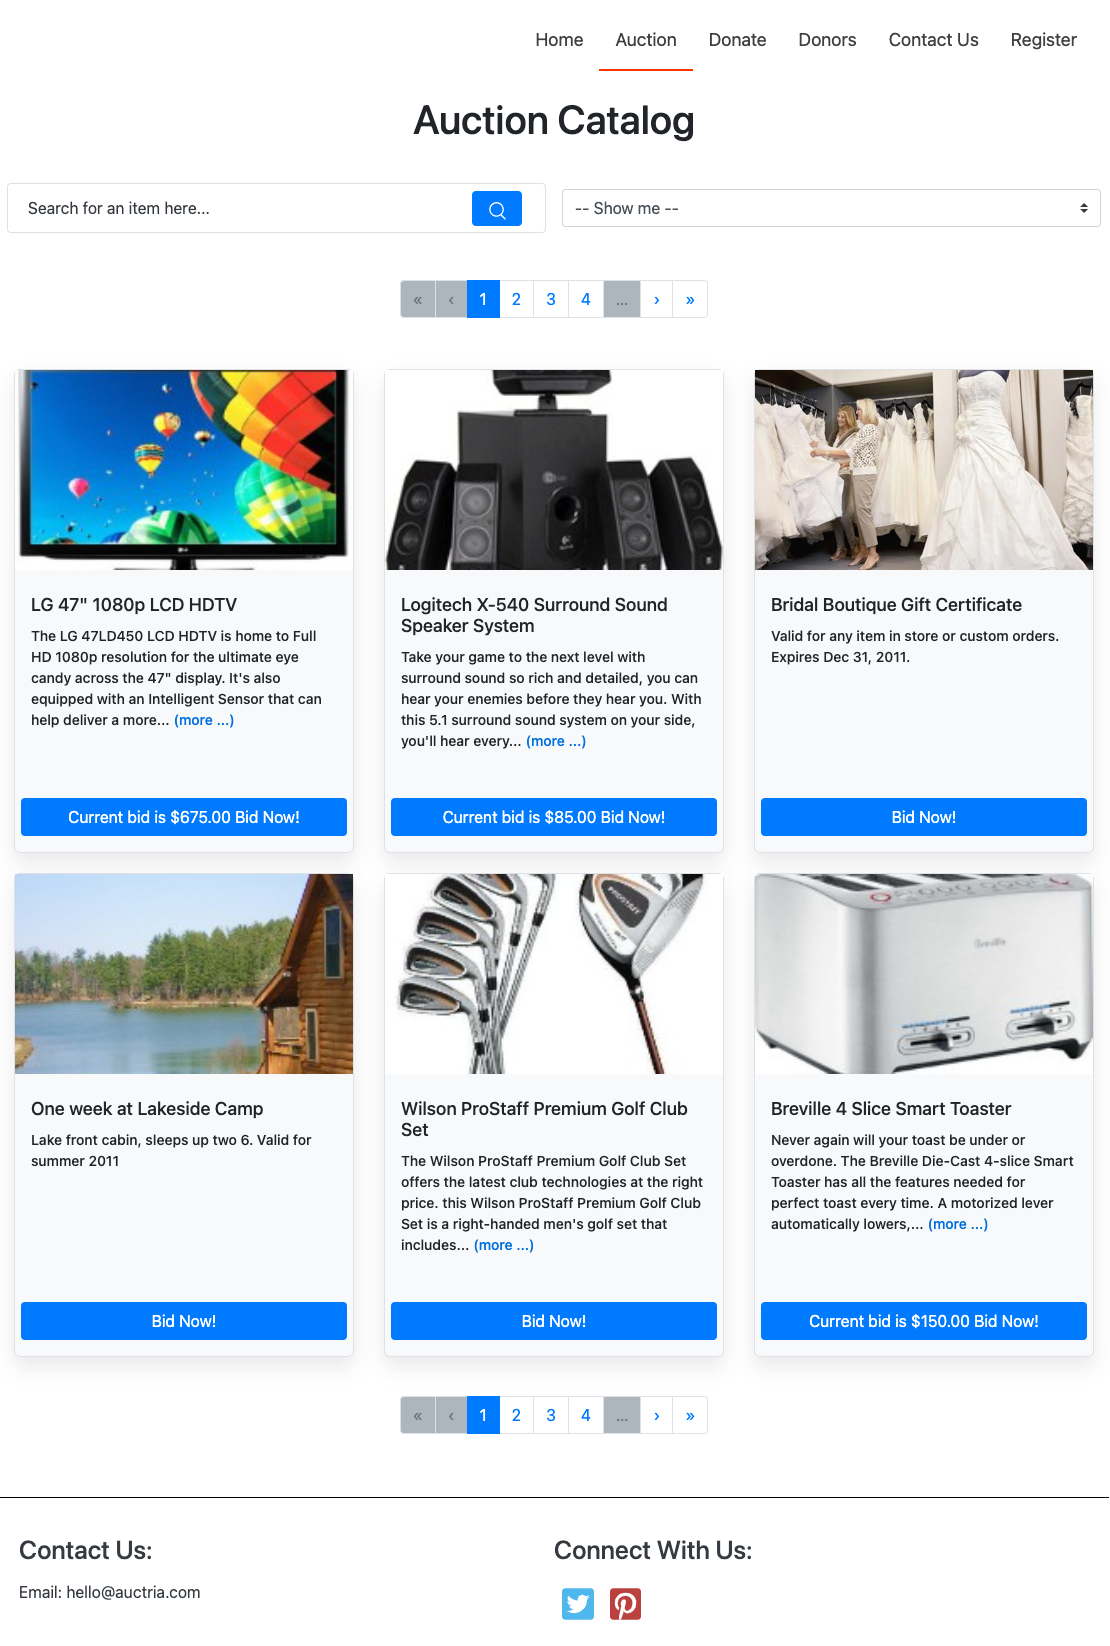
Task: Open the Register menu item
Action: coord(1044,40)
